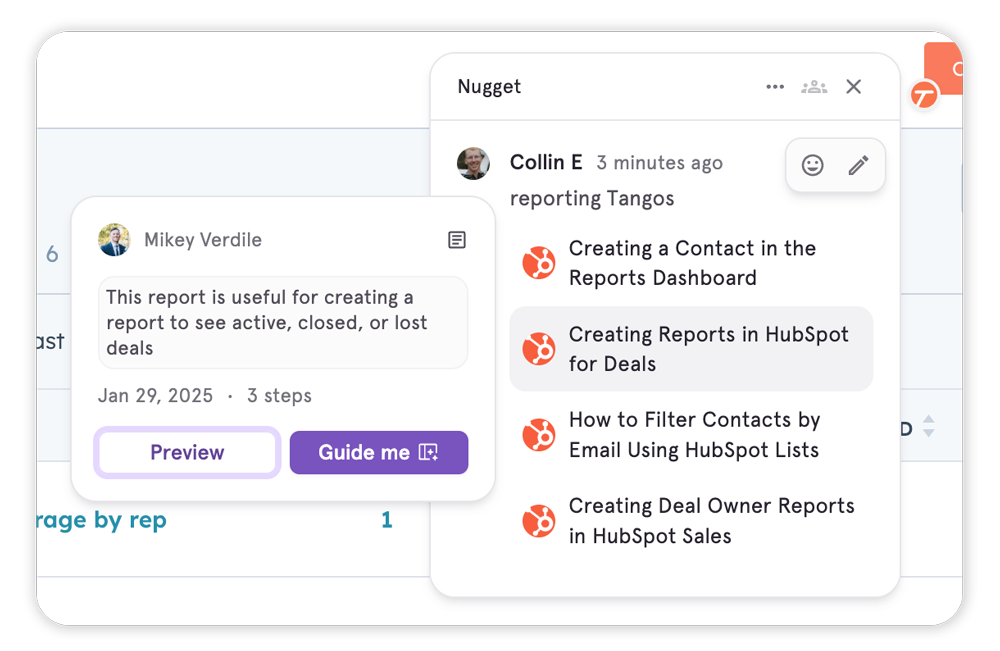Start the Guide me walkthrough
The width and height of the screenshot is (1000, 651).
pos(379,453)
